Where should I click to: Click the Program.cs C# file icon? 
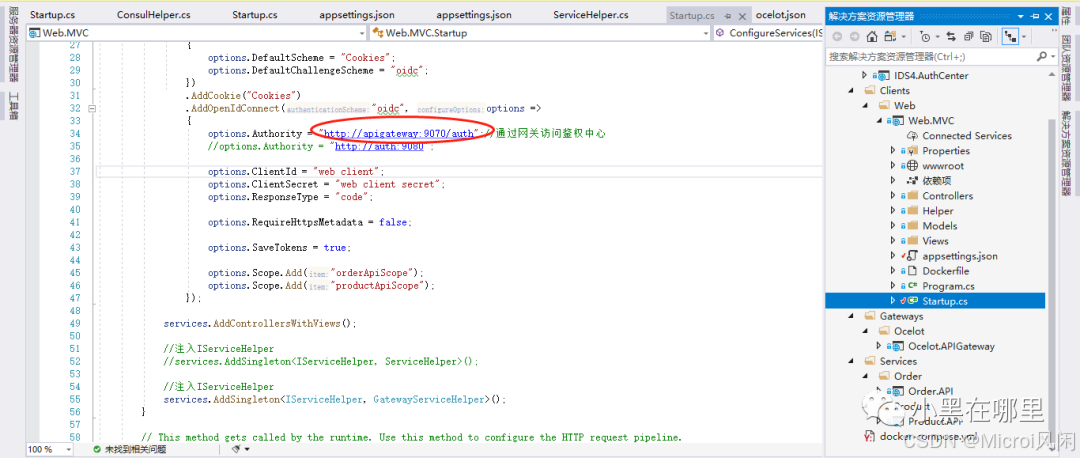pyautogui.click(x=912, y=286)
